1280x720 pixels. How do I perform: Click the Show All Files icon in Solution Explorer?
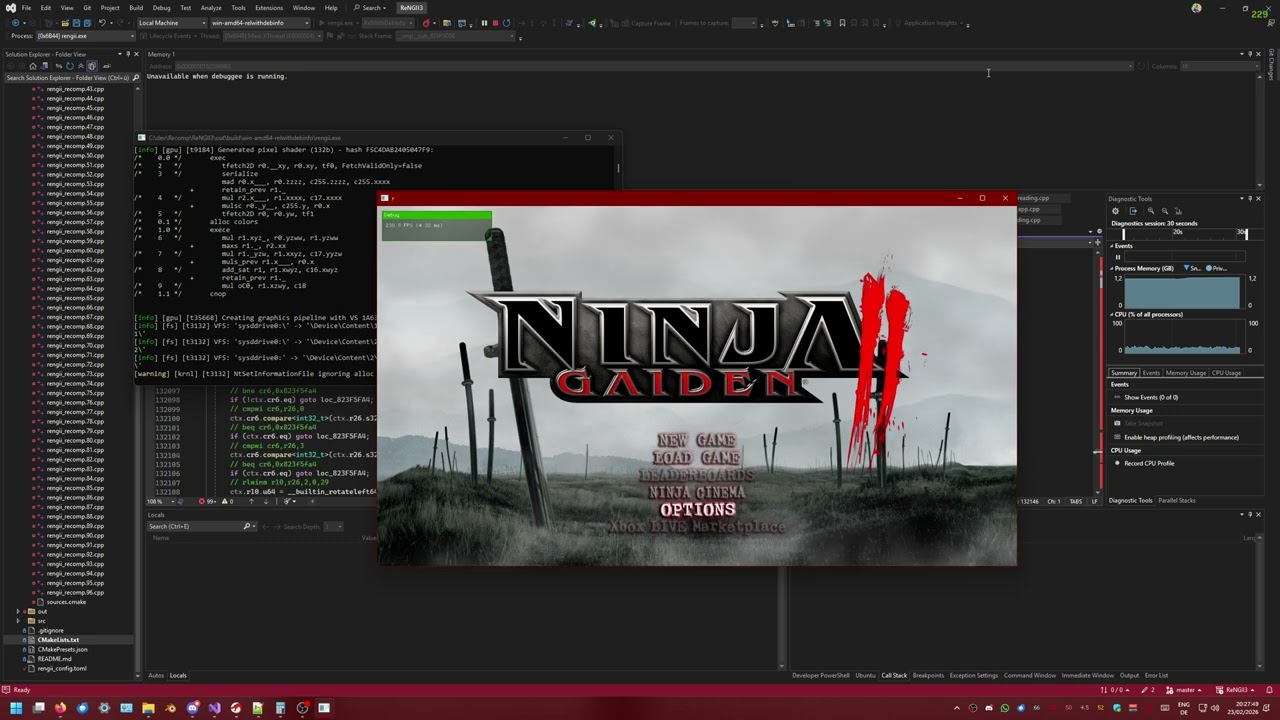tap(91, 66)
